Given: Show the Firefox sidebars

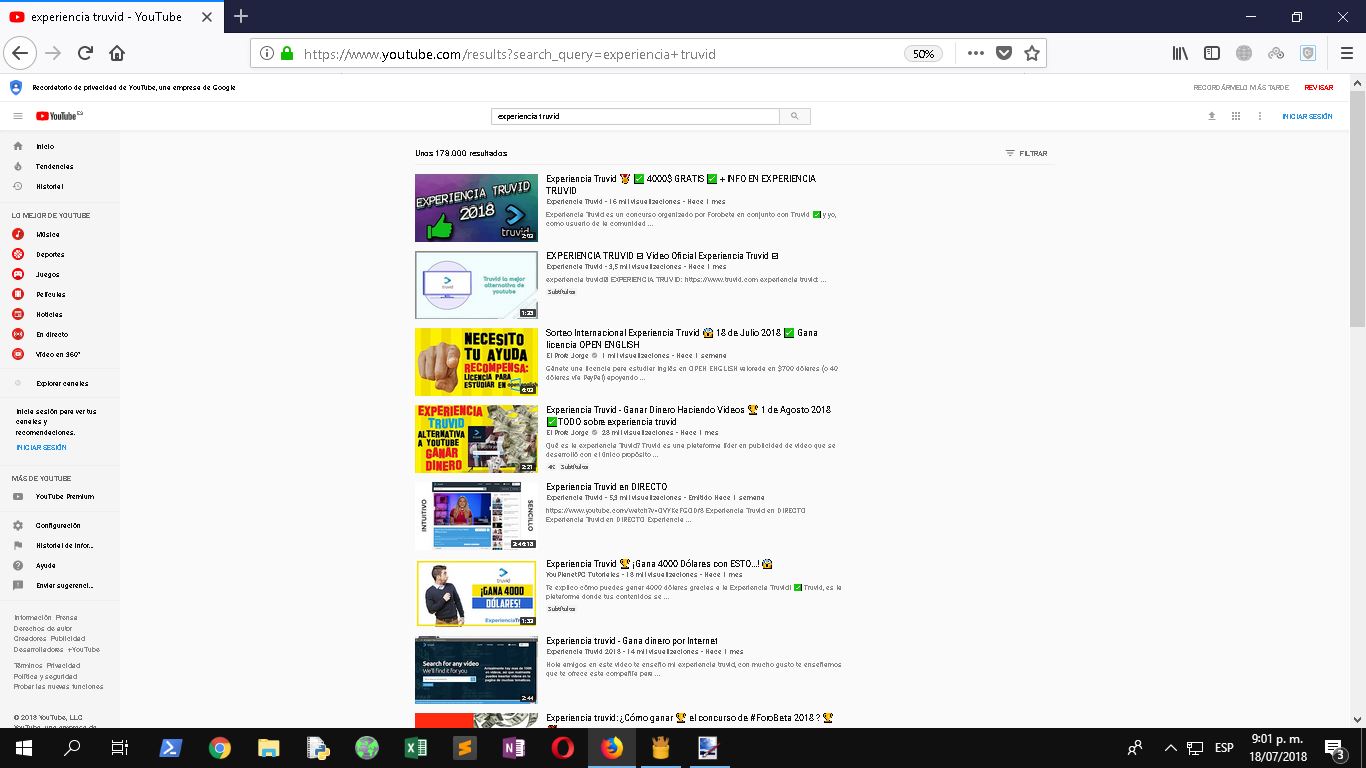Looking at the screenshot, I should point(1212,53).
